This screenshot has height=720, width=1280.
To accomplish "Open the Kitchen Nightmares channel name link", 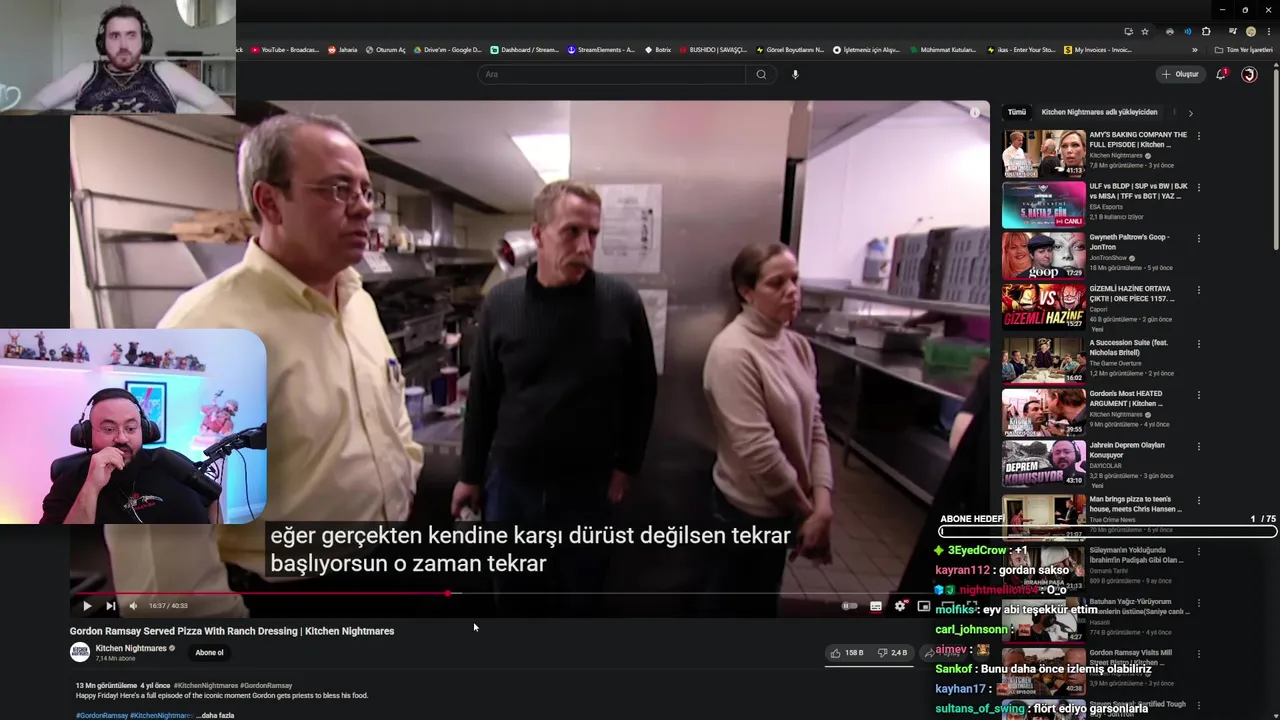I will click(131, 648).
